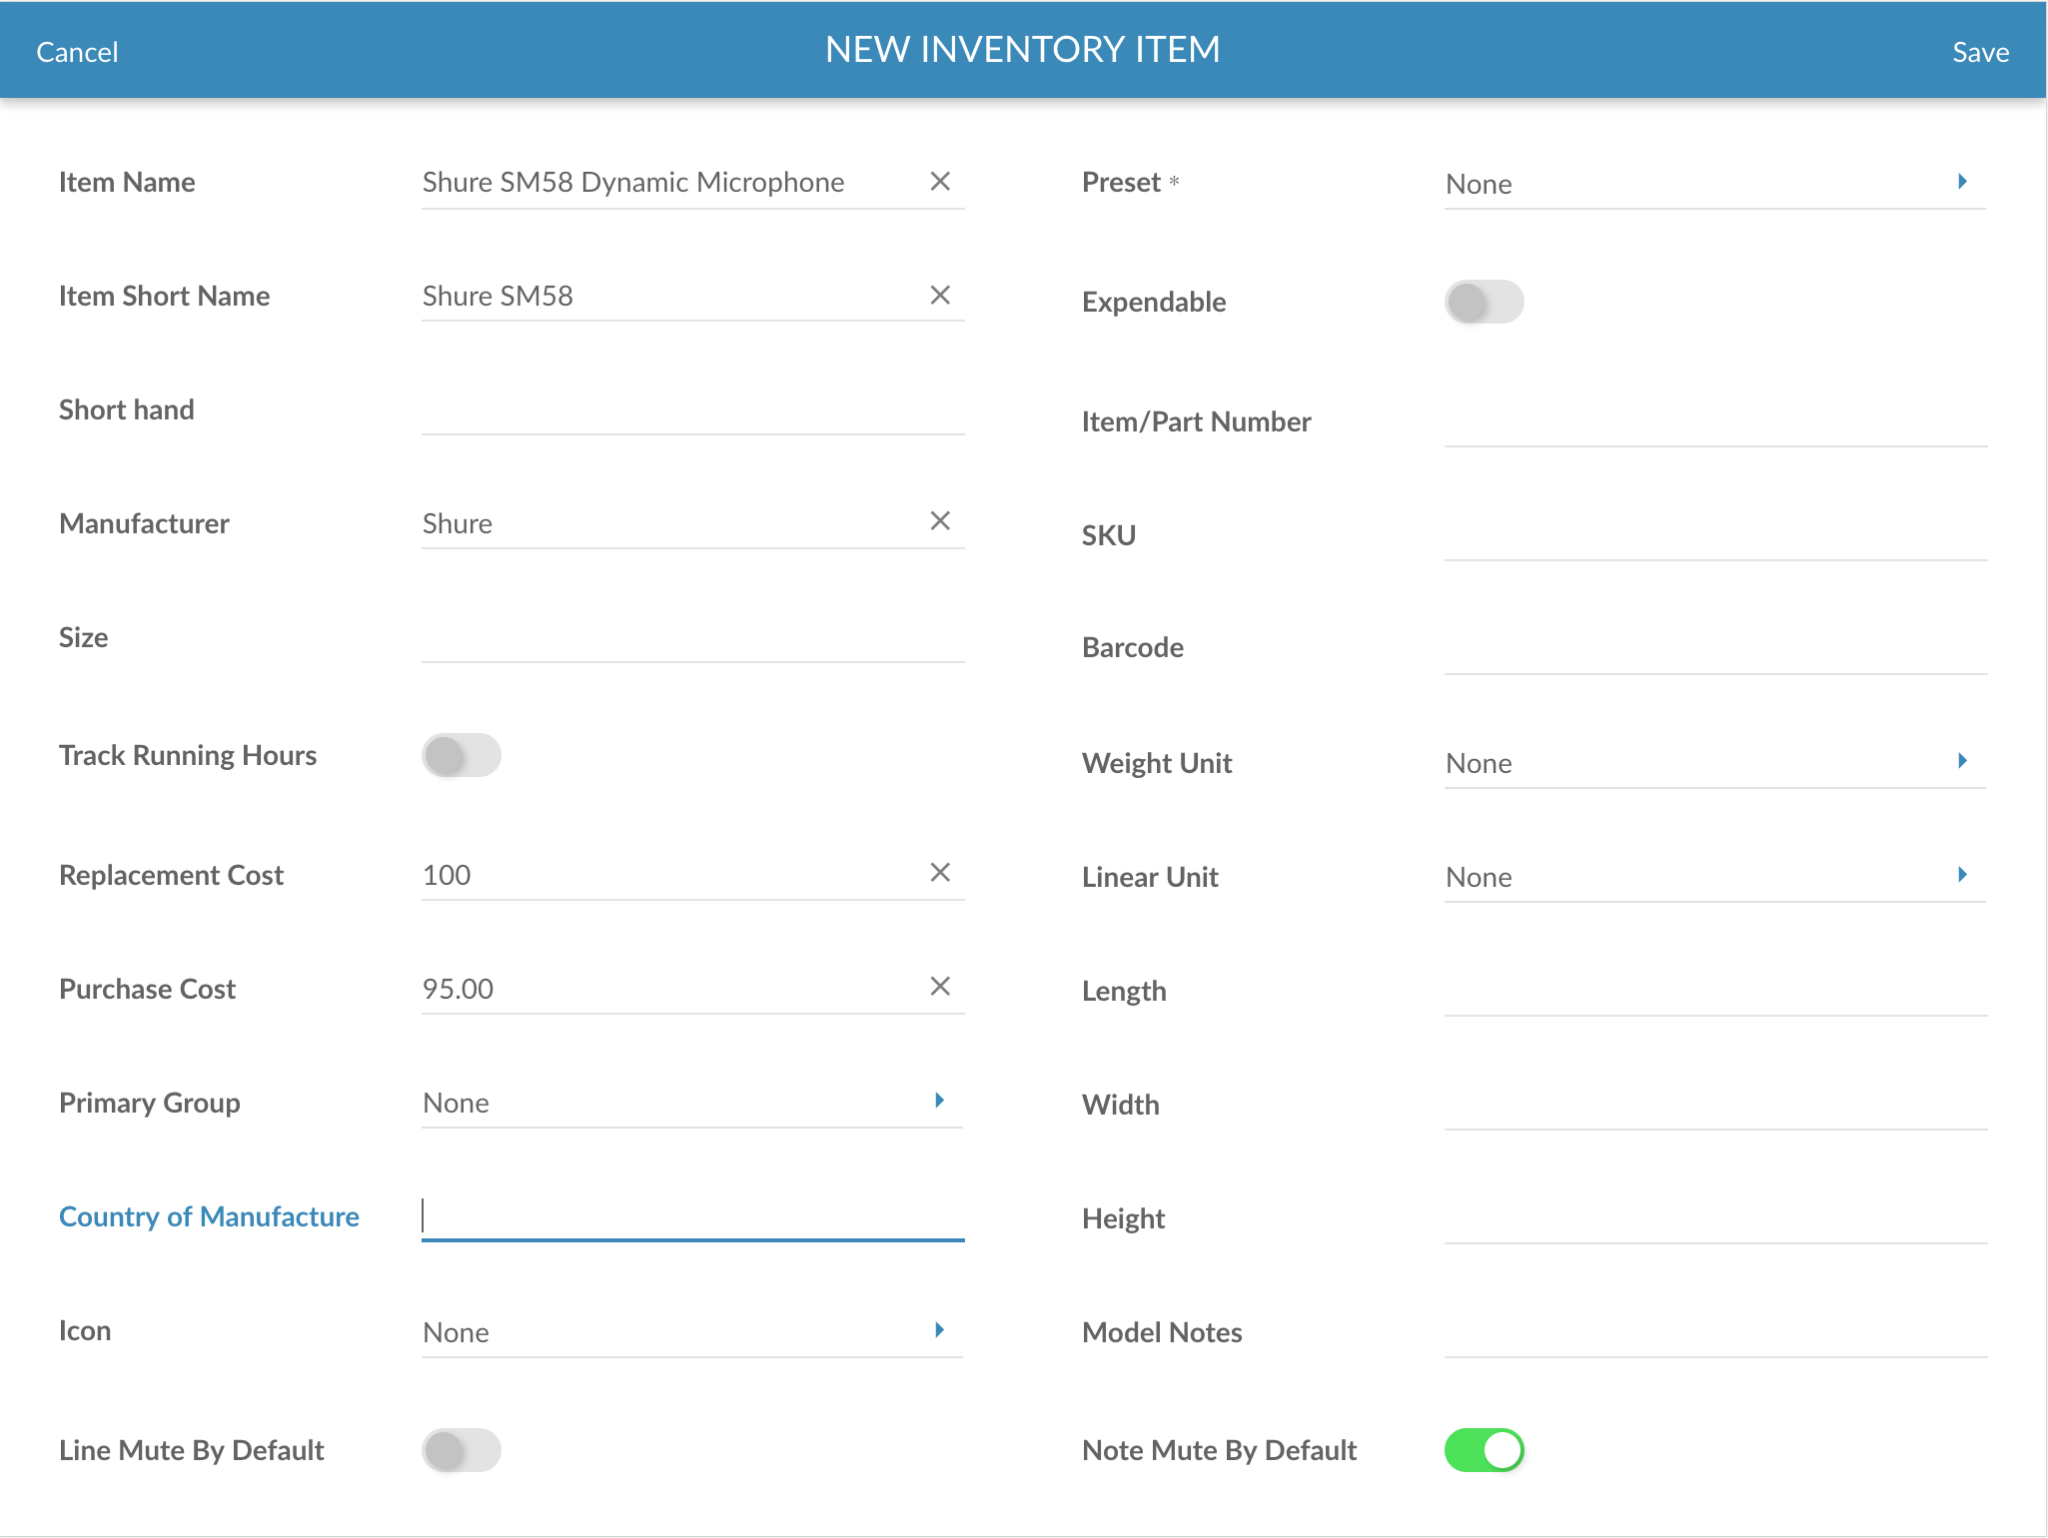Select the Country of Manufacture label
This screenshot has height=1538, width=2048.
click(209, 1217)
